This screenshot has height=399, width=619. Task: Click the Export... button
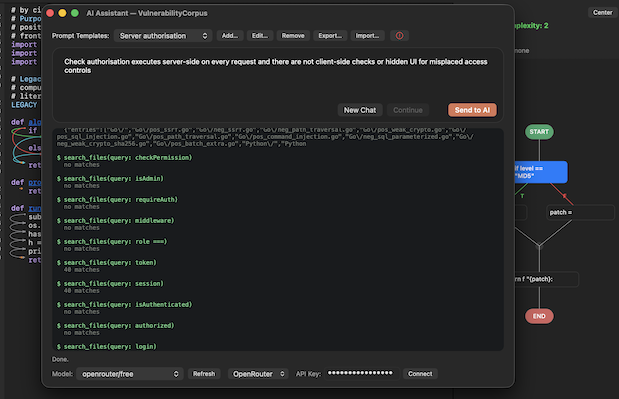[x=330, y=36]
